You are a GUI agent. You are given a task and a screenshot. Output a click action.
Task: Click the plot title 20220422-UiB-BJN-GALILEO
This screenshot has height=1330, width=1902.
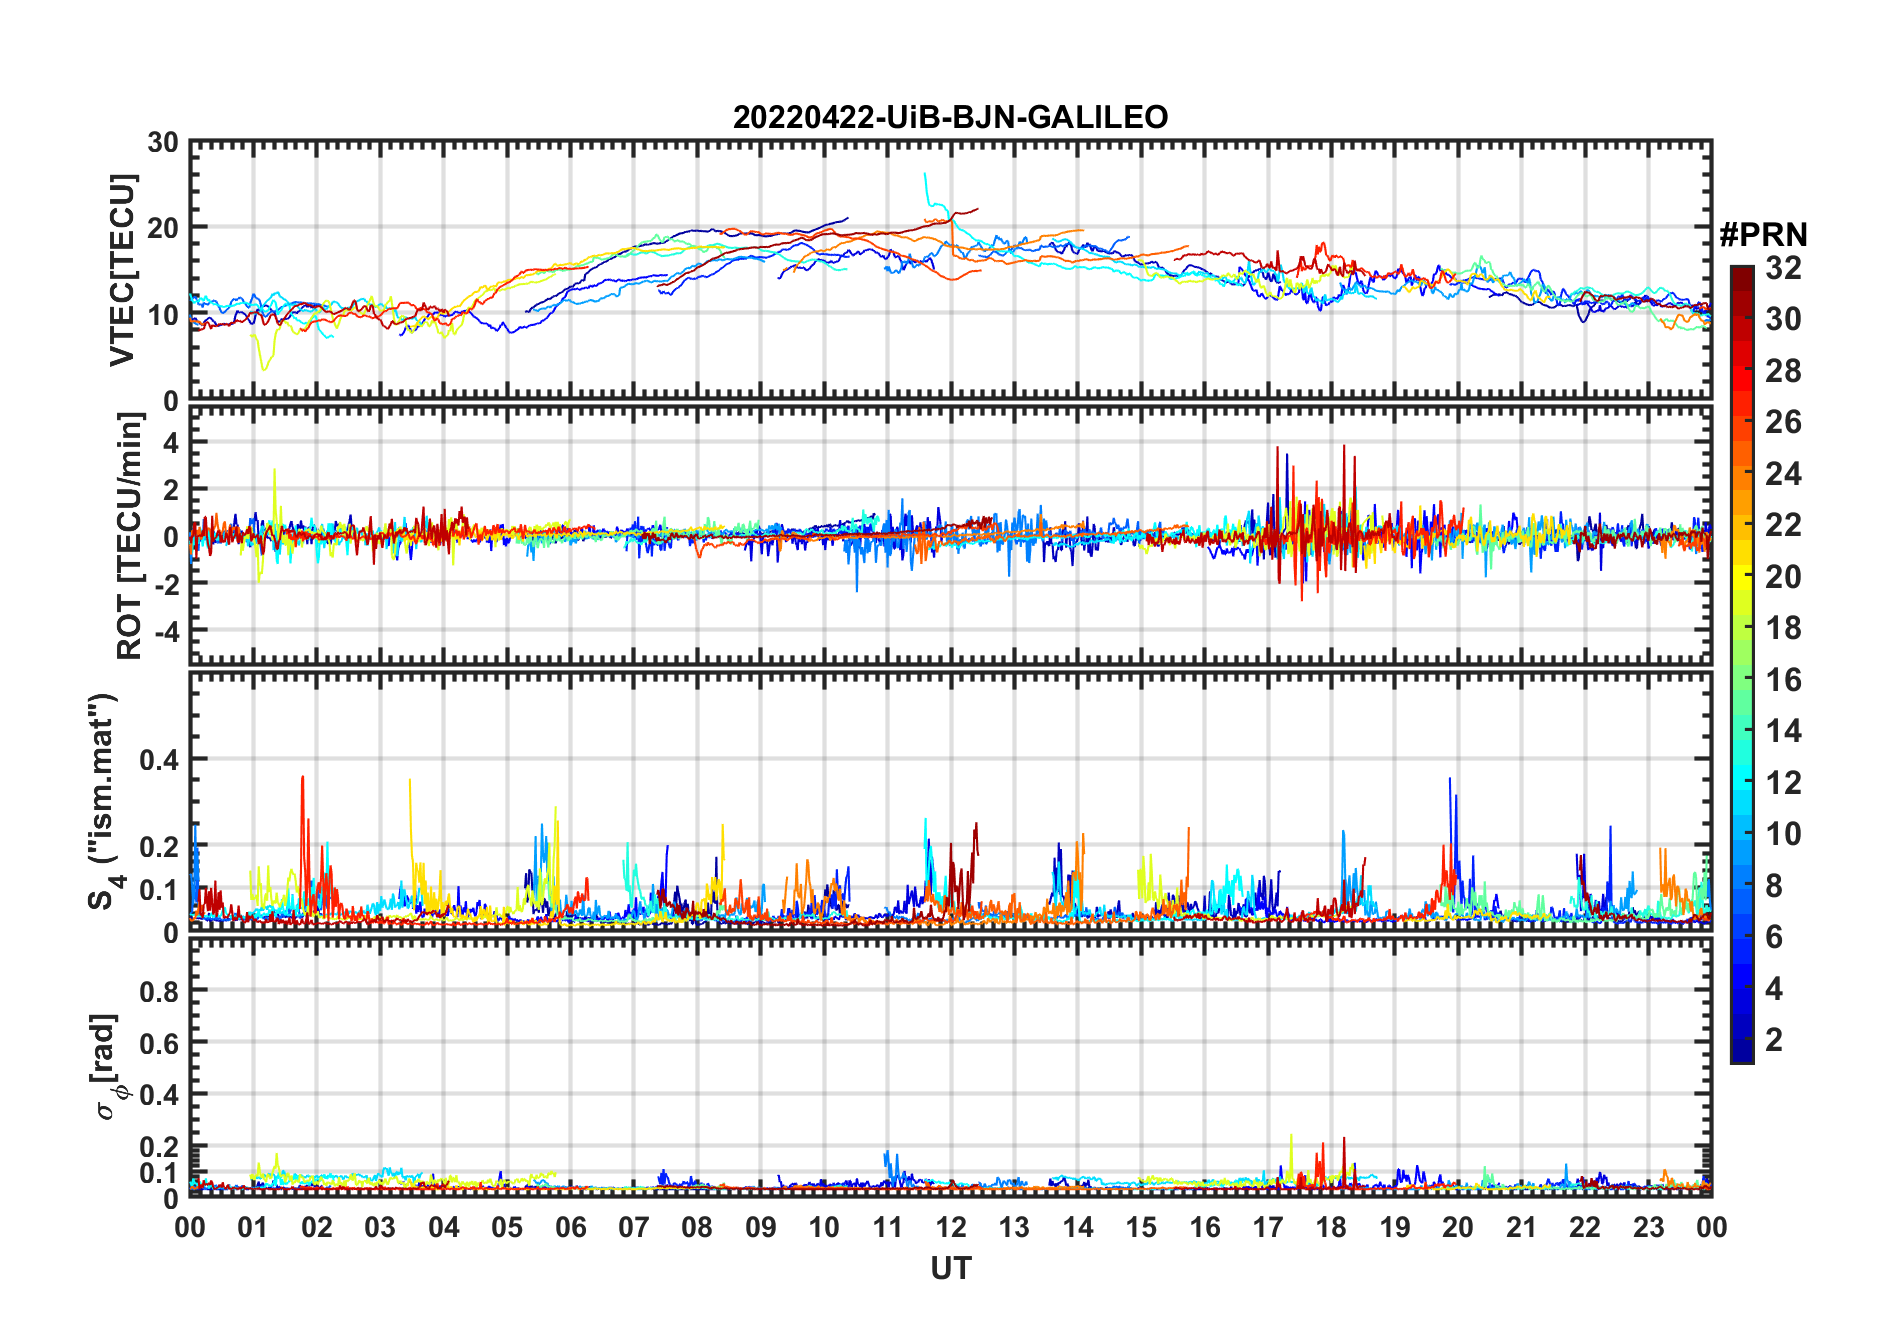tap(950, 118)
